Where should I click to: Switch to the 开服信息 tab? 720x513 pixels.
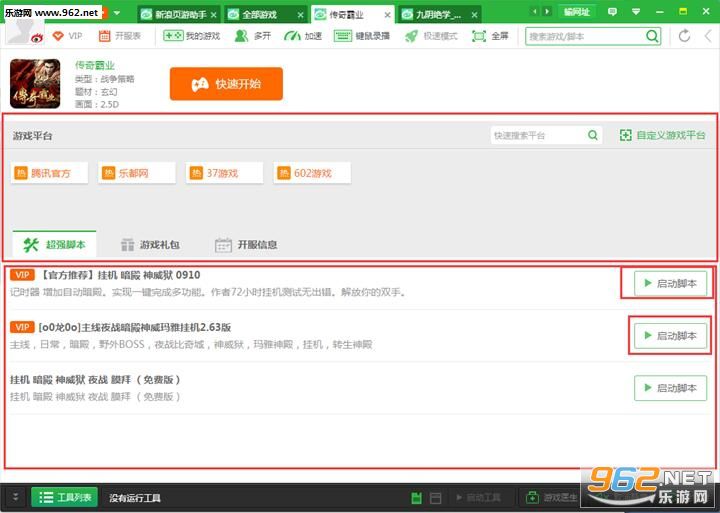point(247,245)
